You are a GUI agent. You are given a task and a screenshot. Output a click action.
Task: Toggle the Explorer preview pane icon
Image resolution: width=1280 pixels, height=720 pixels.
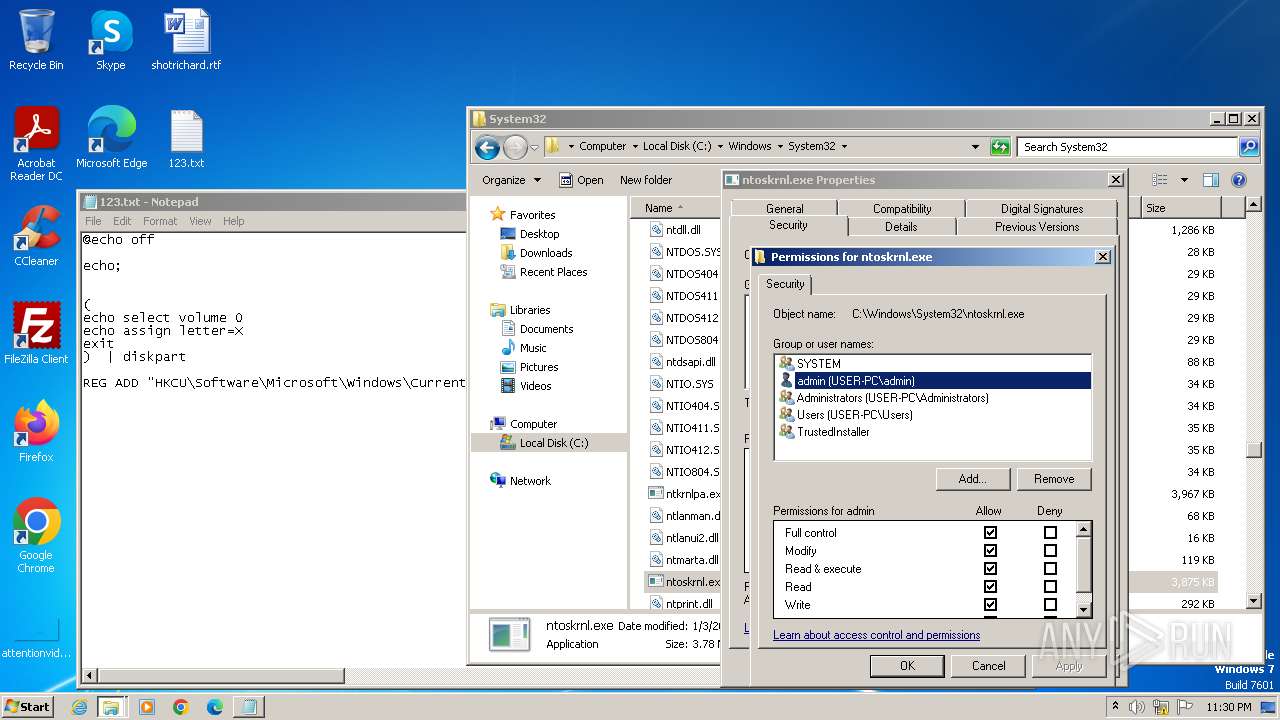[1211, 180]
